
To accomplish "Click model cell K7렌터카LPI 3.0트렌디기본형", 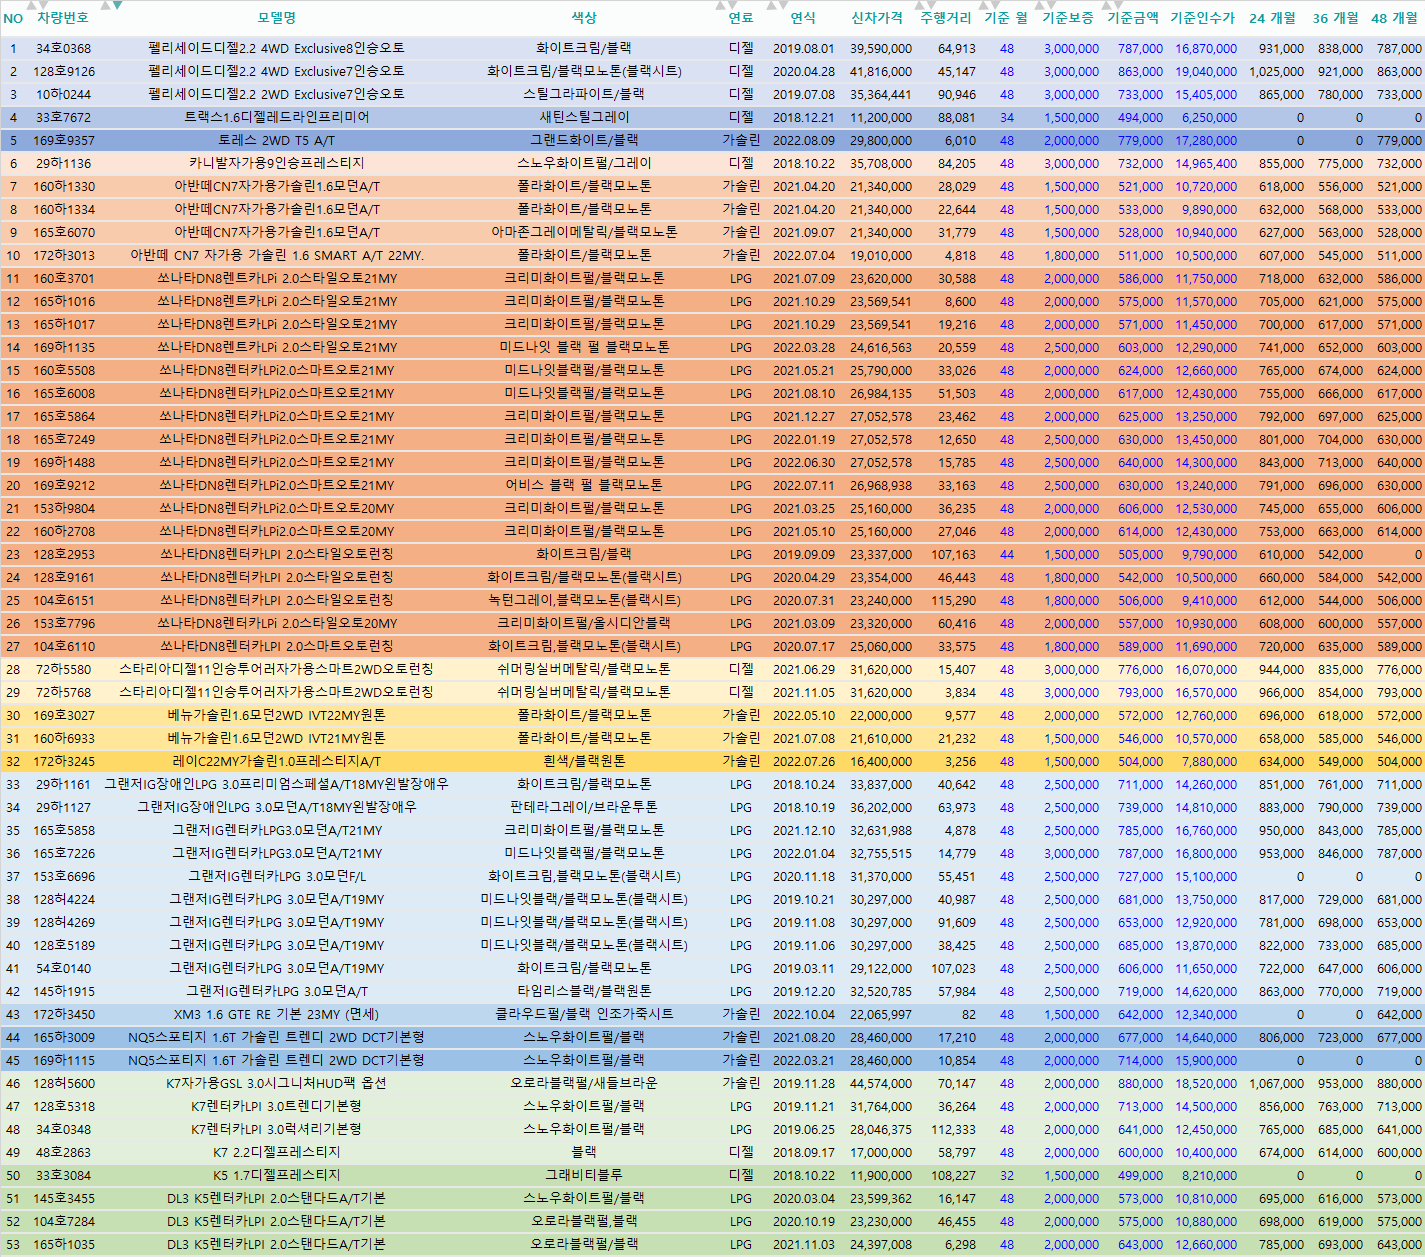I will point(277,1106).
